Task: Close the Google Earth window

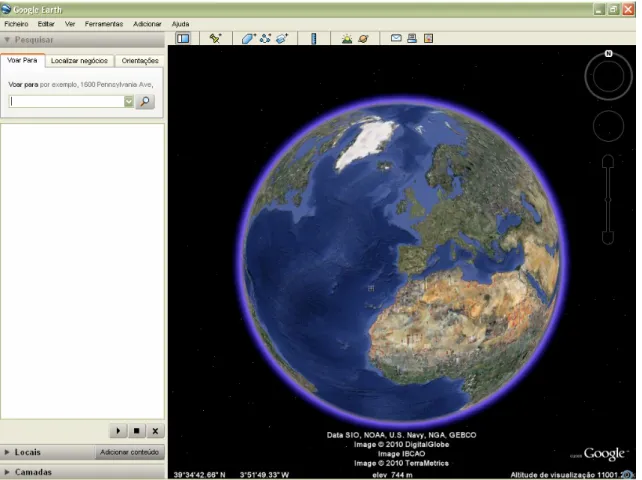Action: 628,9
